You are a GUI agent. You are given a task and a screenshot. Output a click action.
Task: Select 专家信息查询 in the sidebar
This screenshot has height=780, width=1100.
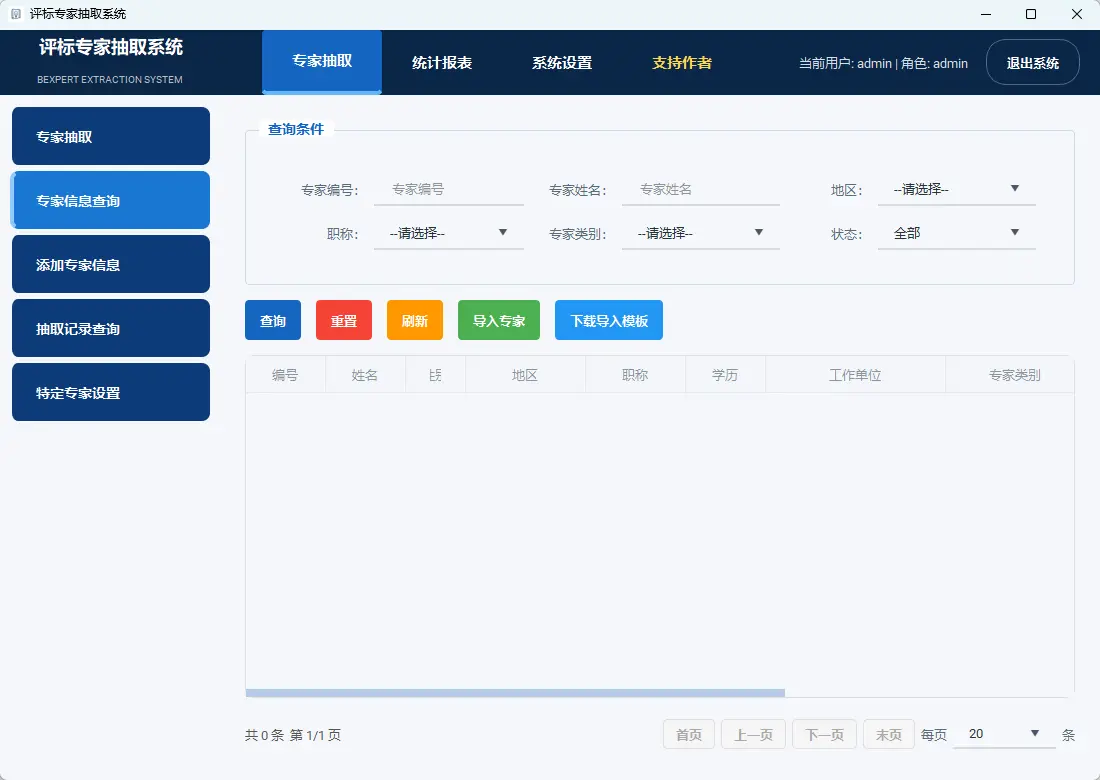pos(111,200)
